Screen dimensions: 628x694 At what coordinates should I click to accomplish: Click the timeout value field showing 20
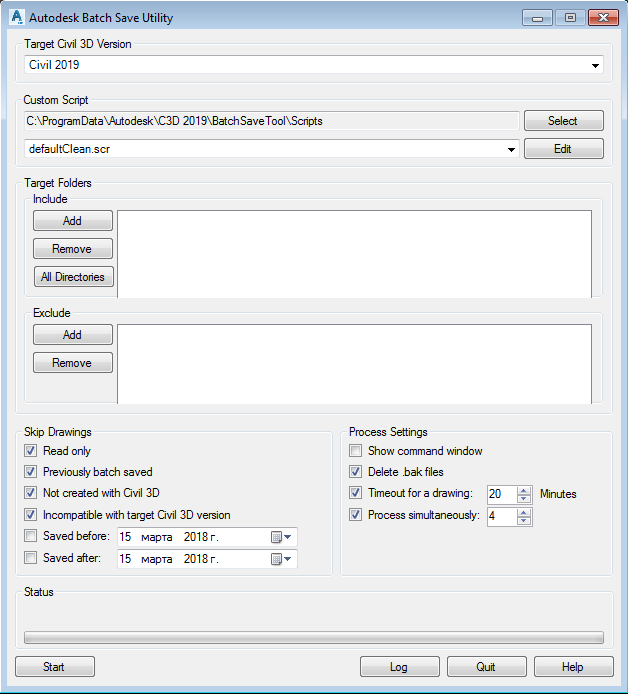point(502,494)
